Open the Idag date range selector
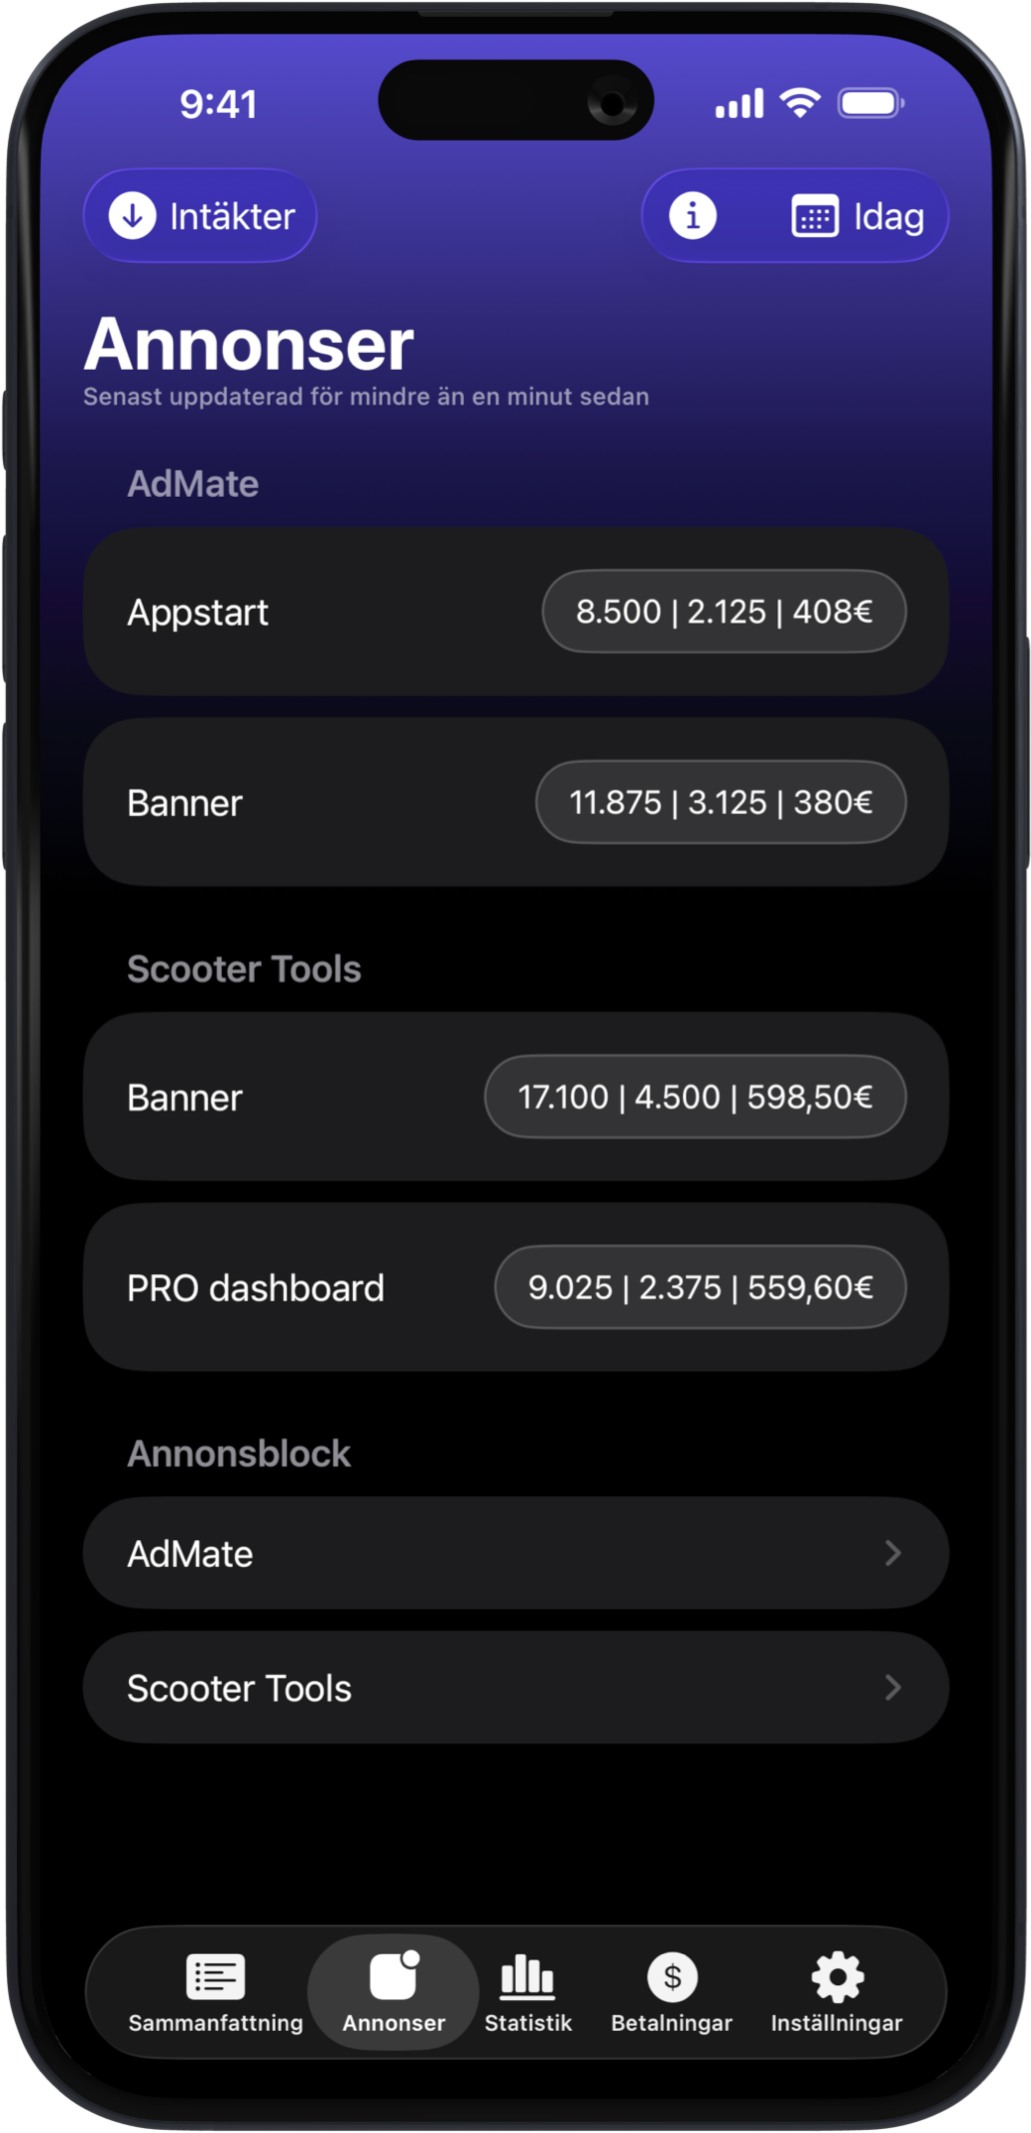1031x2133 pixels. 888,216
